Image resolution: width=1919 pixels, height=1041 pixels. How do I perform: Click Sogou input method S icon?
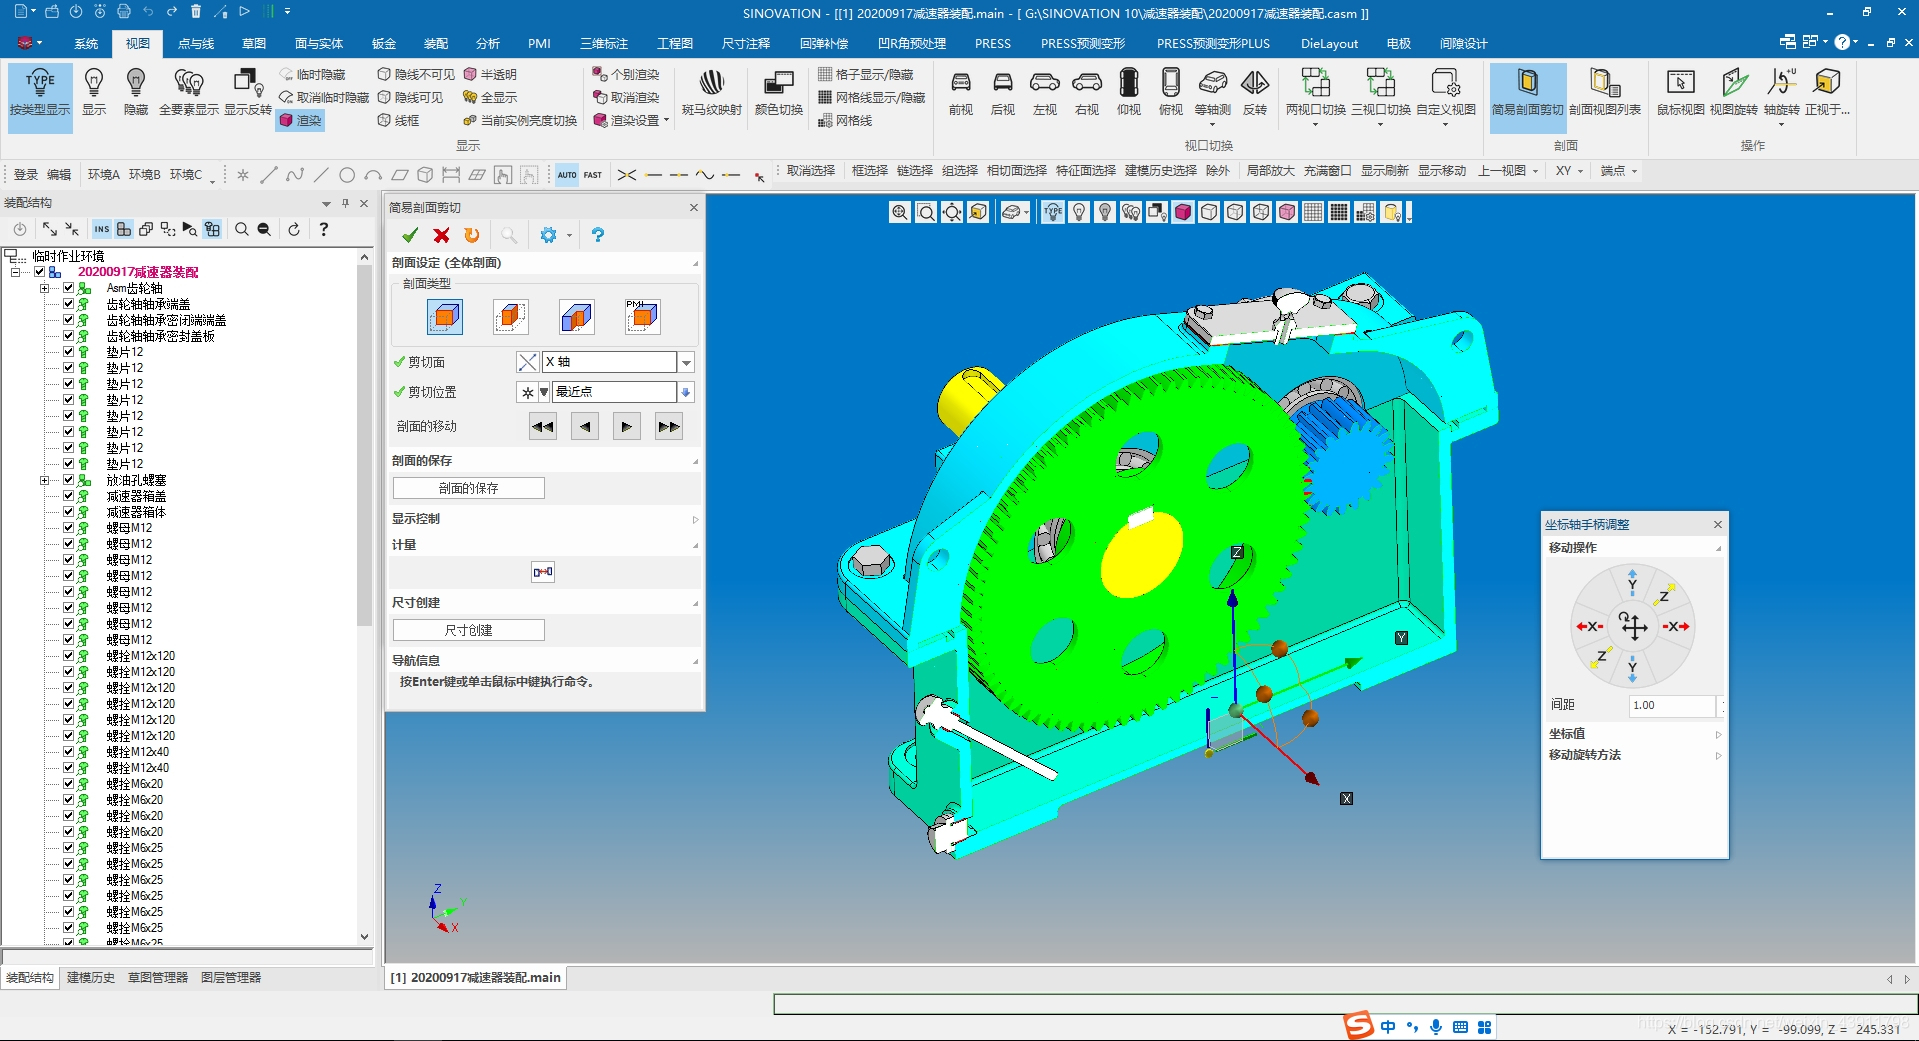pos(1358,1026)
